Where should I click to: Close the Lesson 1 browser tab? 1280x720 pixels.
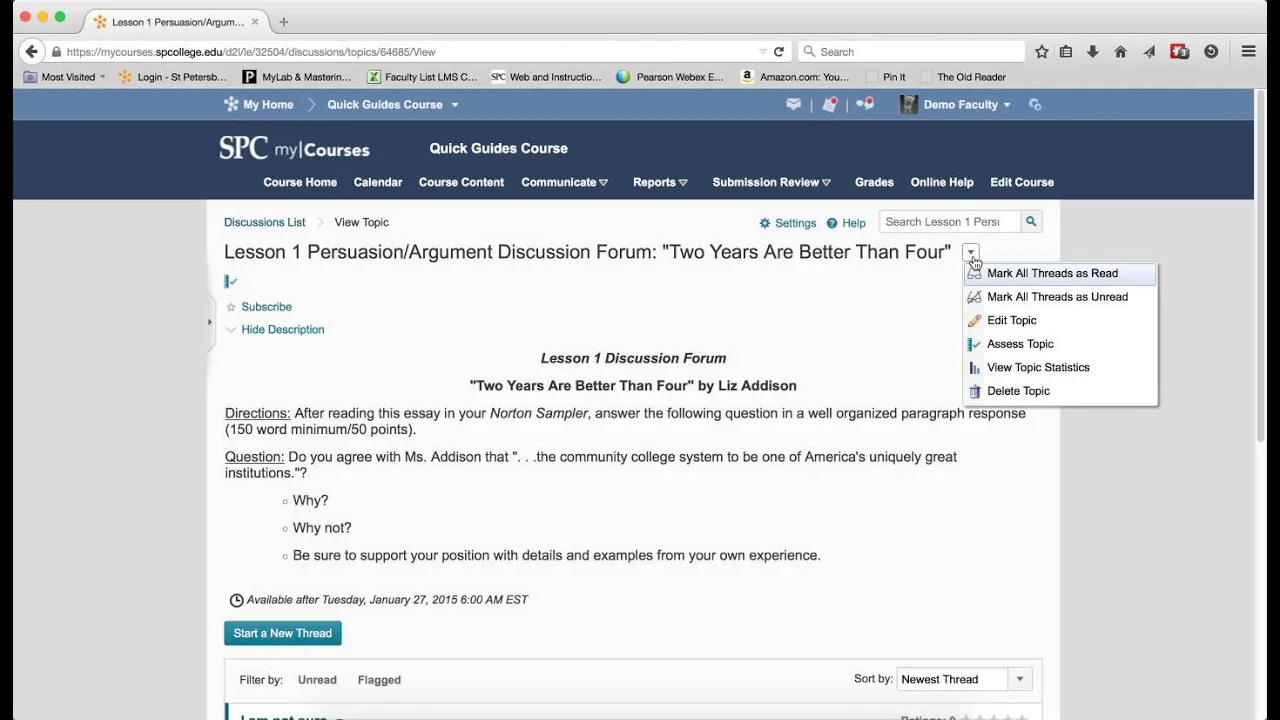pyautogui.click(x=255, y=22)
